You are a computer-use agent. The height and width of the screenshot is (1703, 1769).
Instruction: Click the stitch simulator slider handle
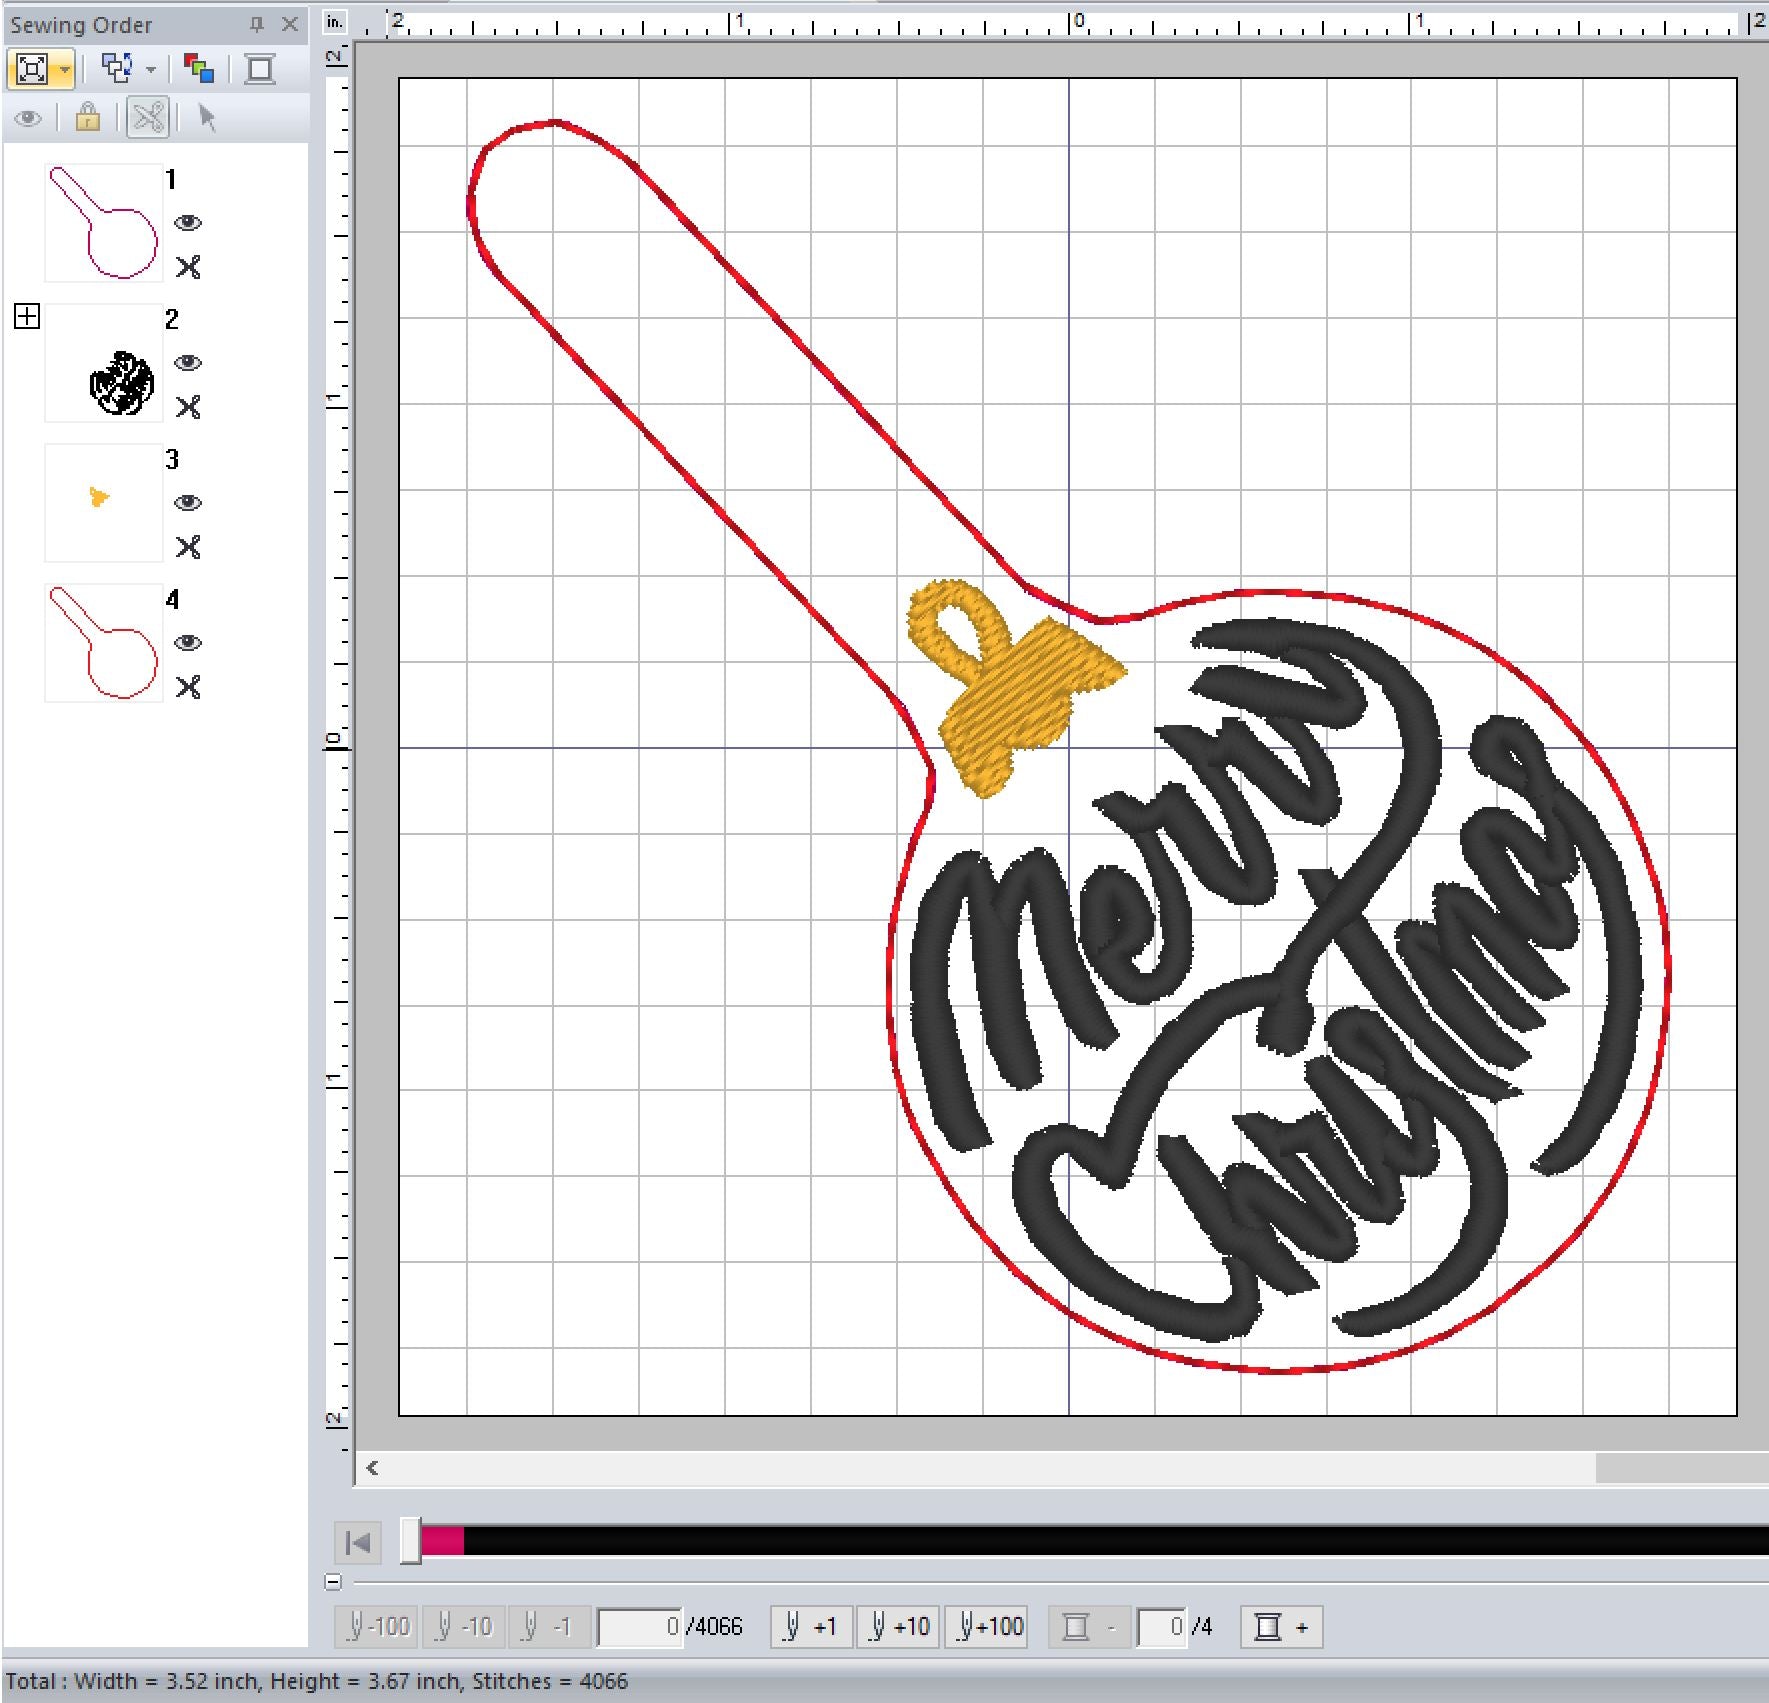[x=410, y=1541]
